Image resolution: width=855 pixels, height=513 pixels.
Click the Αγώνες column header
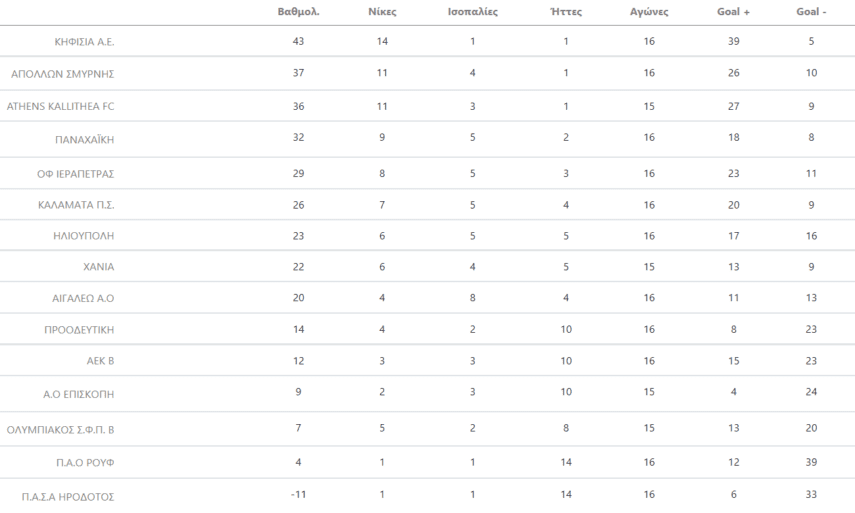(649, 13)
